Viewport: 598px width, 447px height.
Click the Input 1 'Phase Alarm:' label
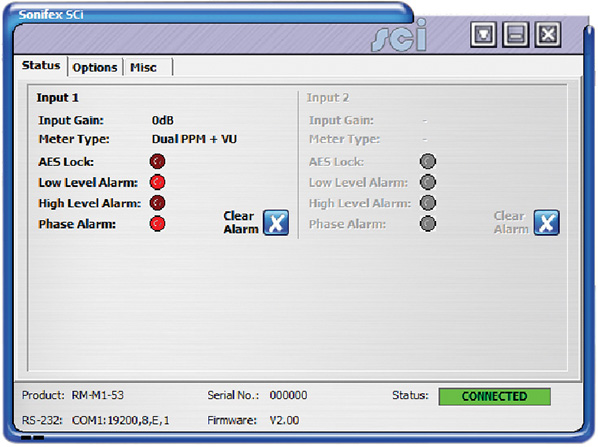[77, 224]
